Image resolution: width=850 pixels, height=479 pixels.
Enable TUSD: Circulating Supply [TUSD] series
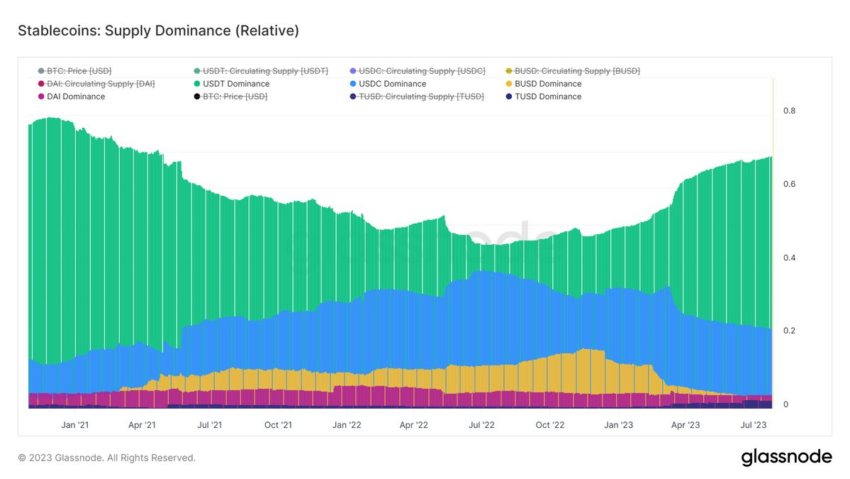click(417, 96)
